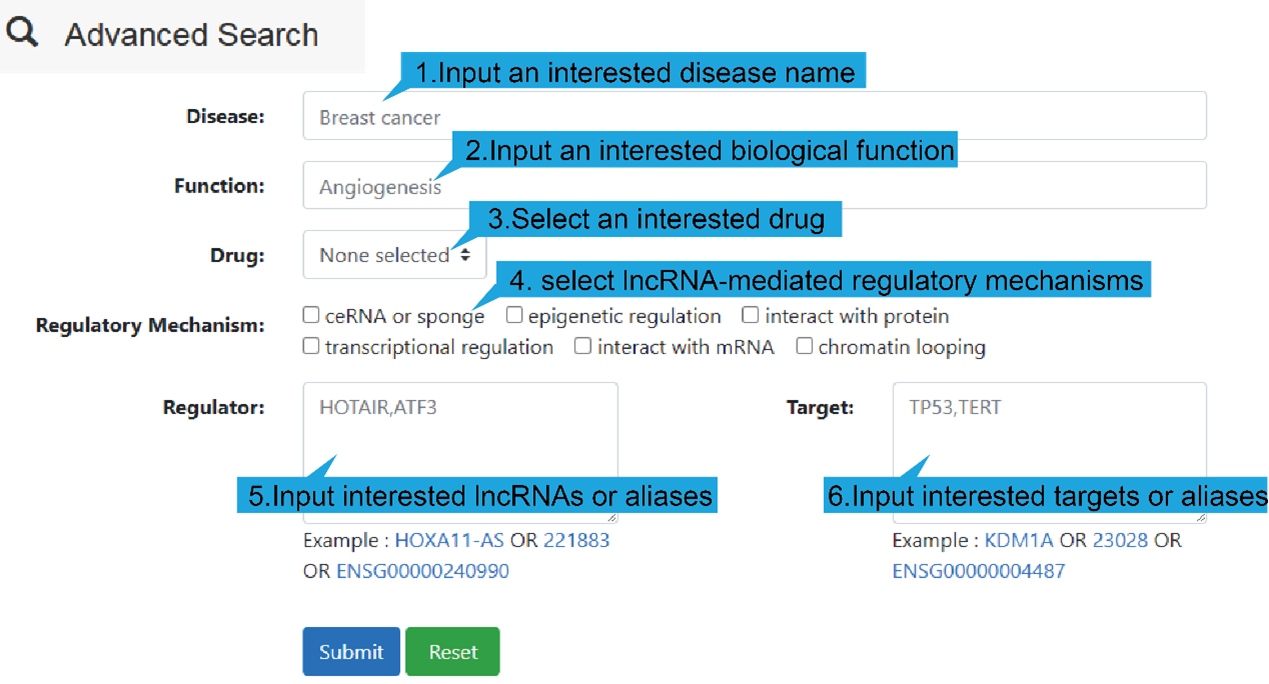Click the Target text area
The width and height of the screenshot is (1269, 684).
pos(1048,430)
